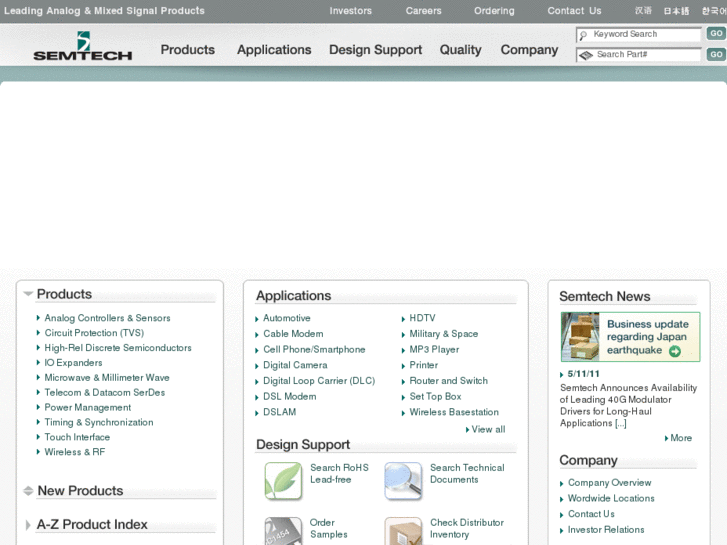727x545 pixels.
Task: Open Worldwide Locations
Action: pyautogui.click(x=611, y=498)
